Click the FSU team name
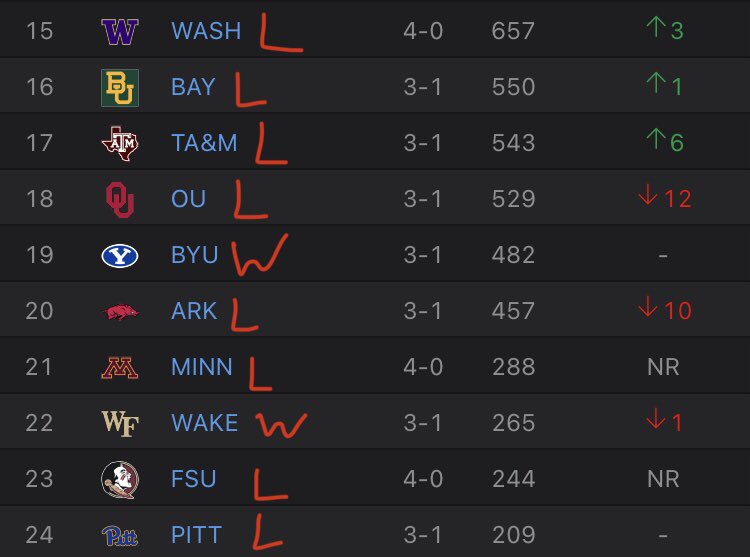This screenshot has height=557, width=750. tap(193, 479)
